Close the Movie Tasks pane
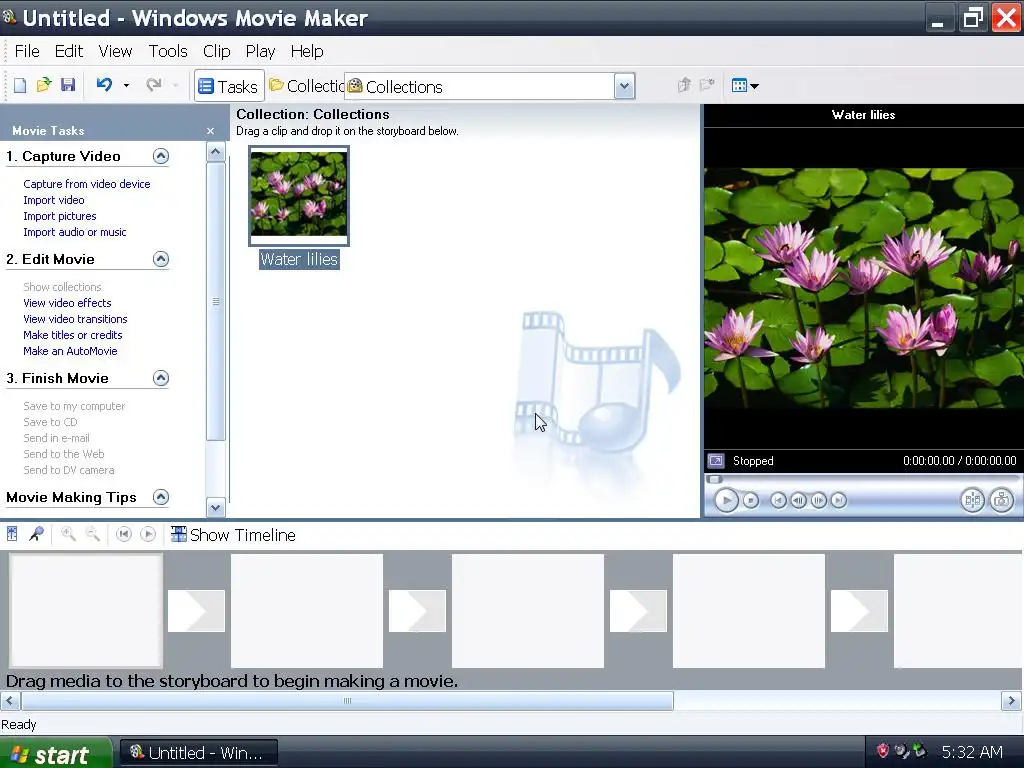 coord(210,131)
